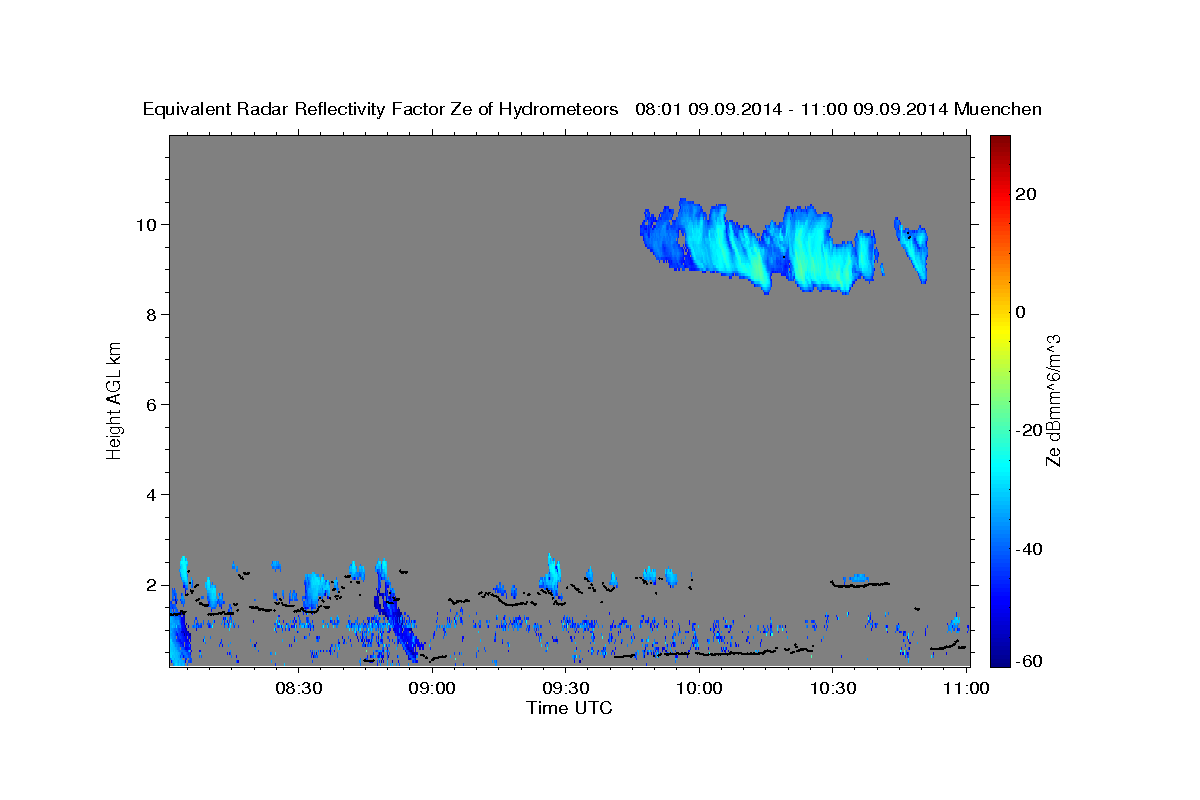Click the '09:00' time tick label
The width and height of the screenshot is (1200, 800).
pyautogui.click(x=434, y=688)
